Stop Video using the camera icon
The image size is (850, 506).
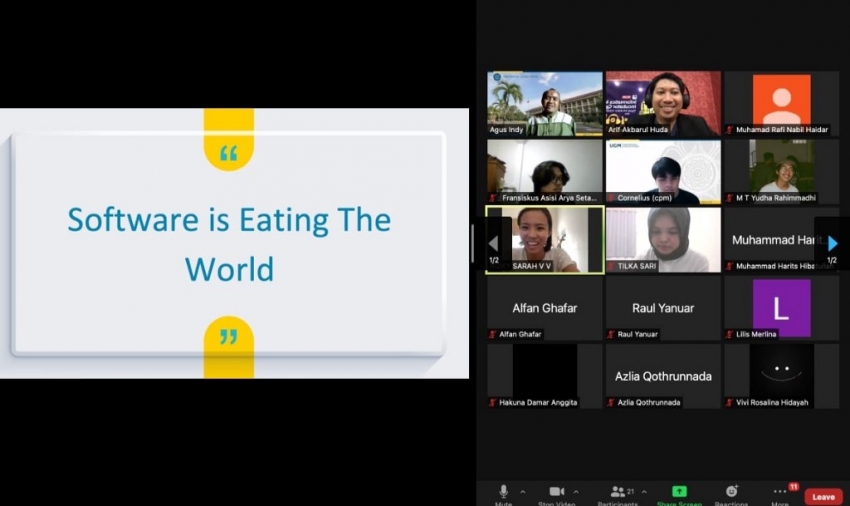(557, 491)
